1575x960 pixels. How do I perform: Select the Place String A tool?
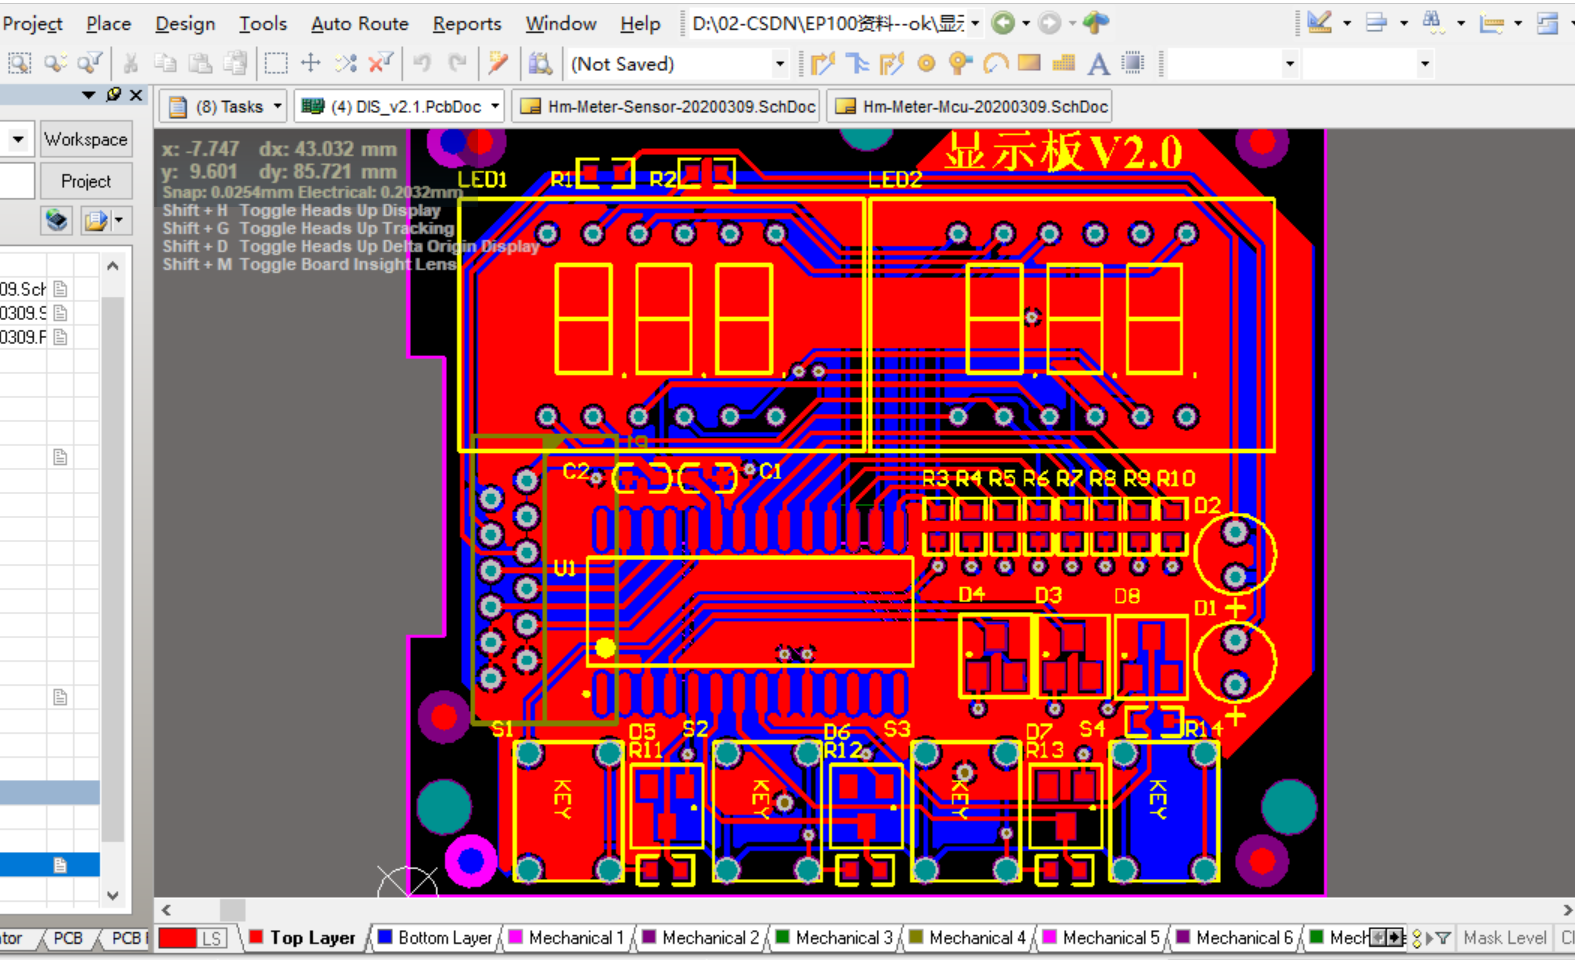click(x=1098, y=64)
